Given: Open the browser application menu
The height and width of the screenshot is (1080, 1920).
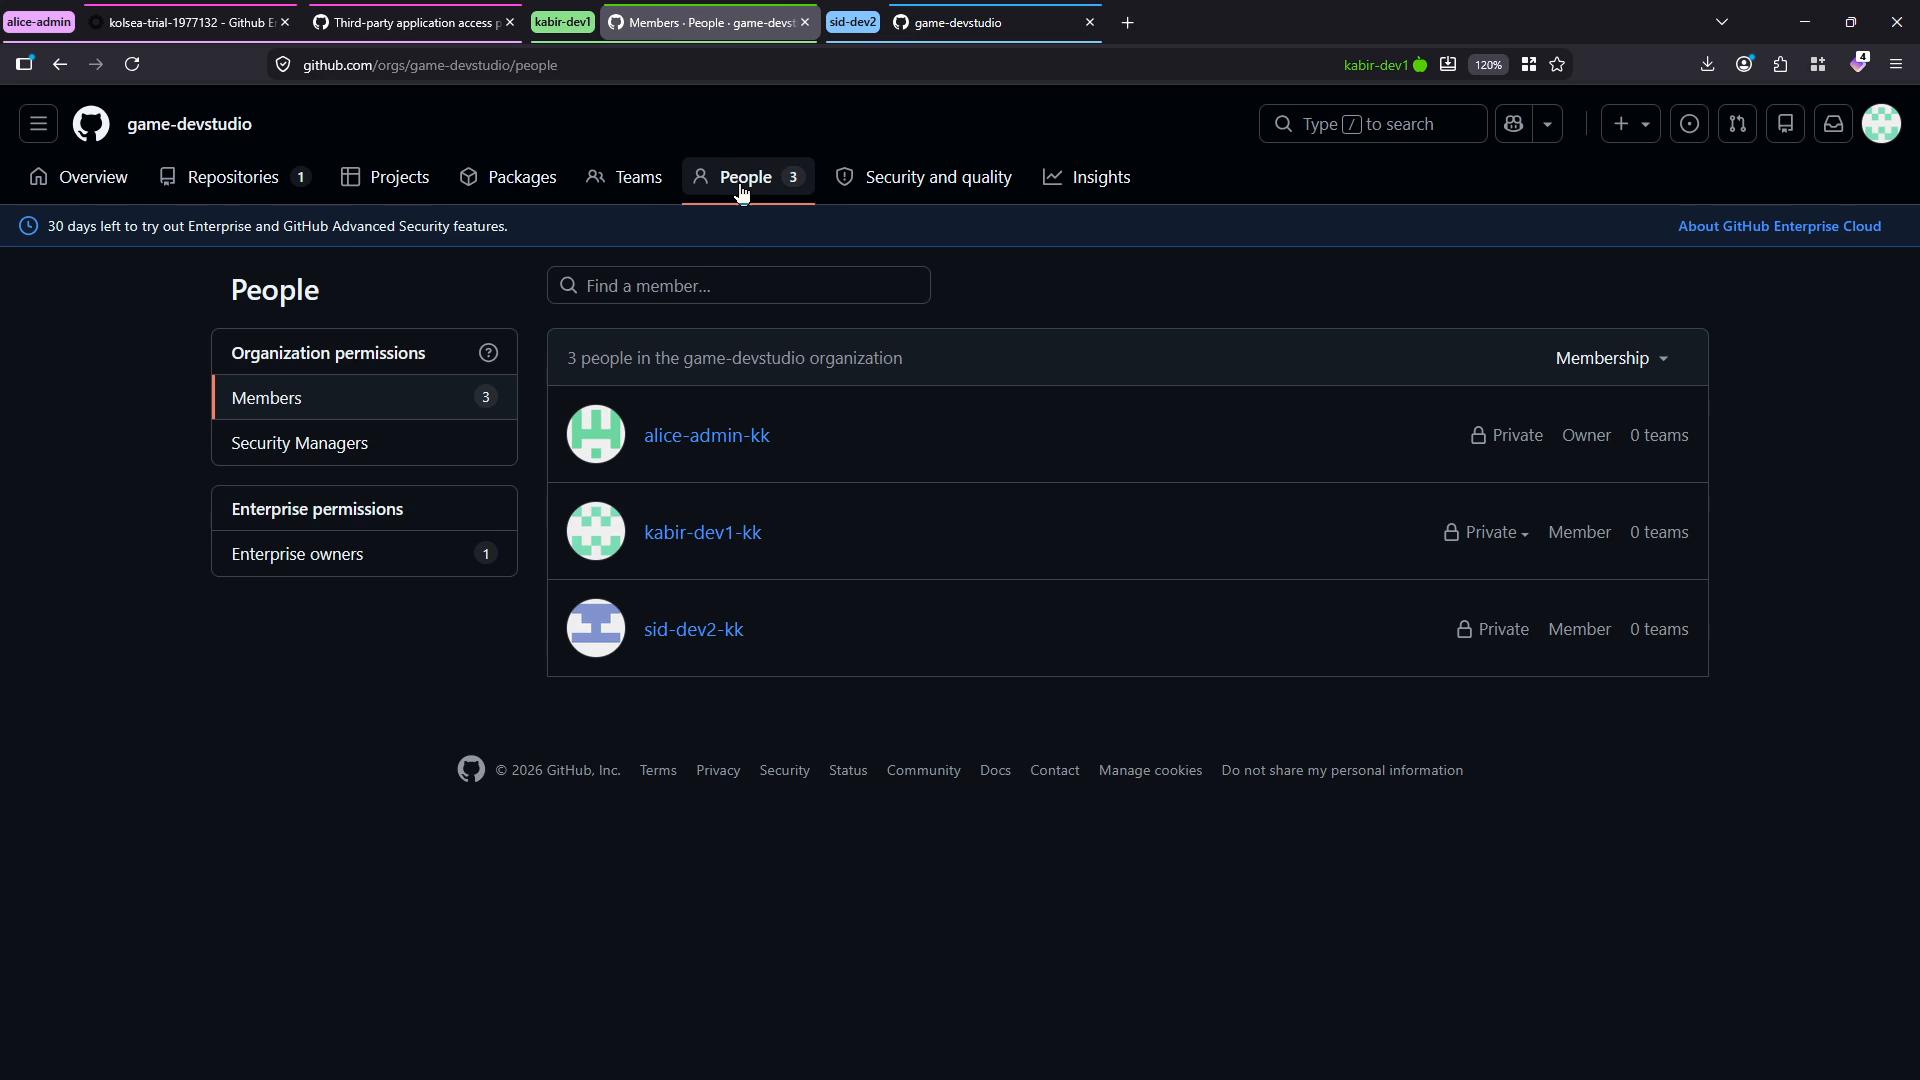Looking at the screenshot, I should coord(1895,64).
